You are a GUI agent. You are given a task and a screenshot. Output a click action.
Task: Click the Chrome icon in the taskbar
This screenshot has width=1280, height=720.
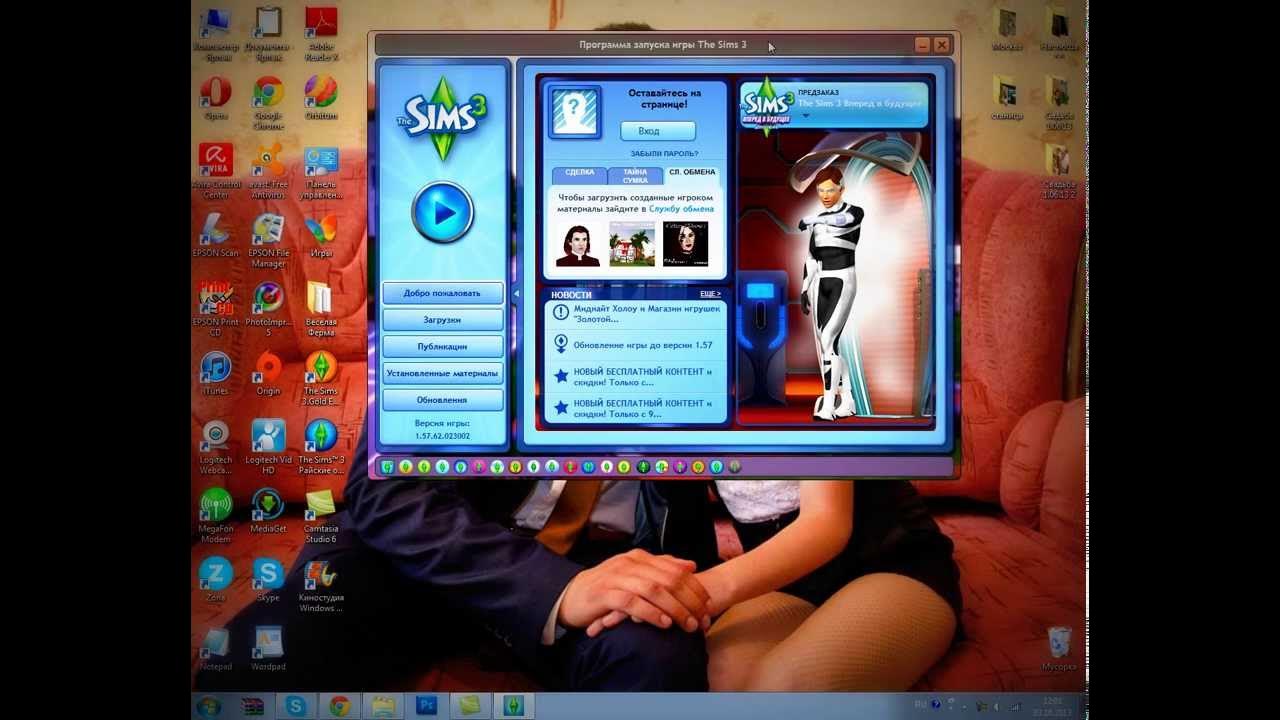pyautogui.click(x=340, y=706)
